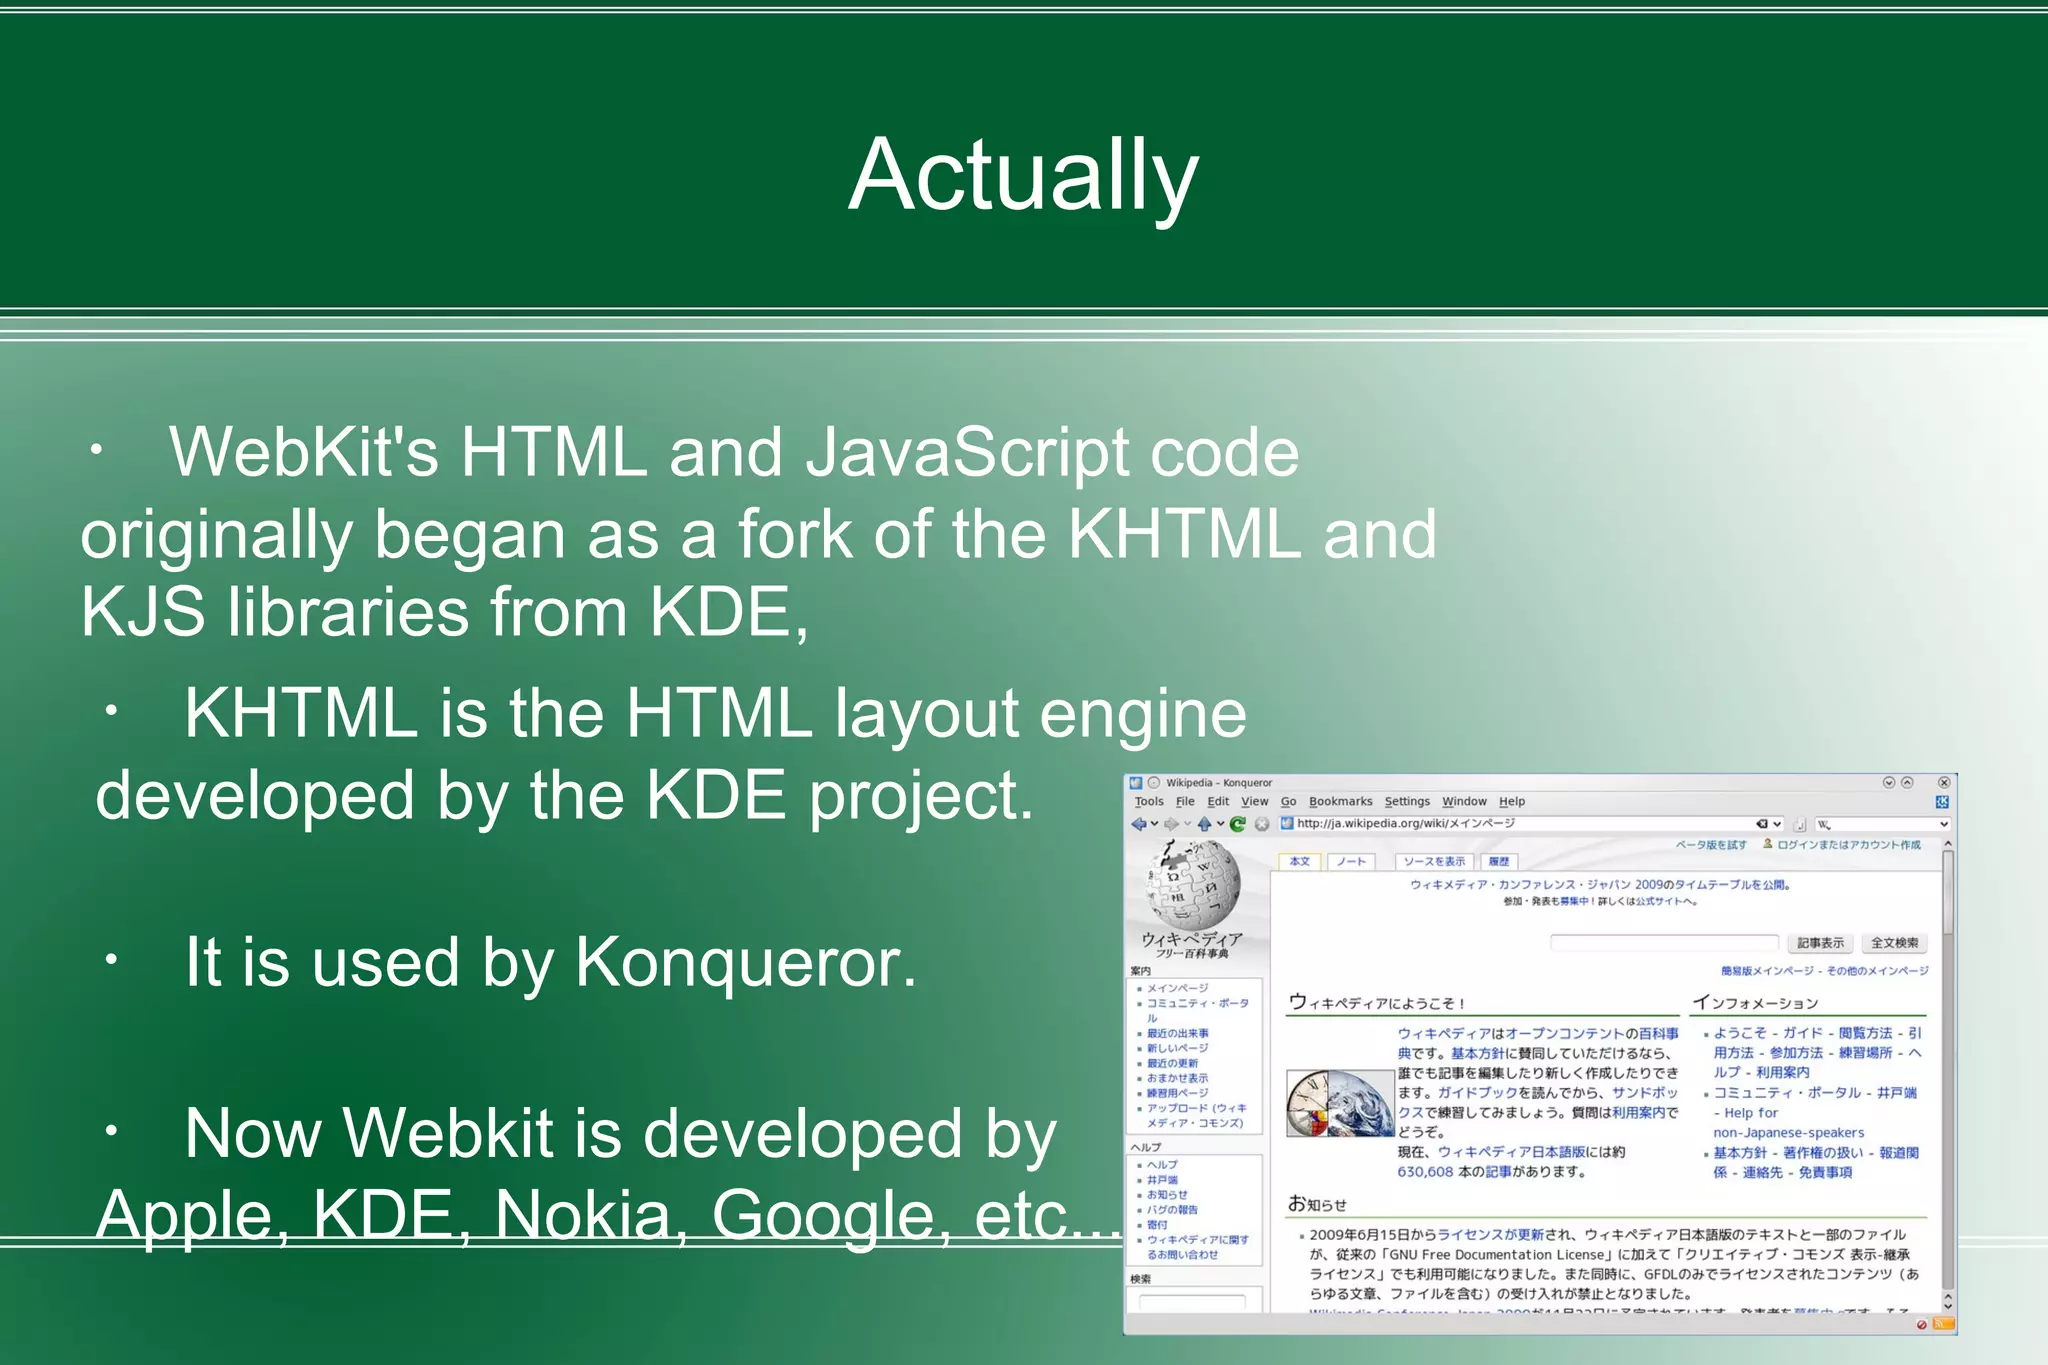
Task: Maximize the Konqueror window
Action: coord(1907,783)
